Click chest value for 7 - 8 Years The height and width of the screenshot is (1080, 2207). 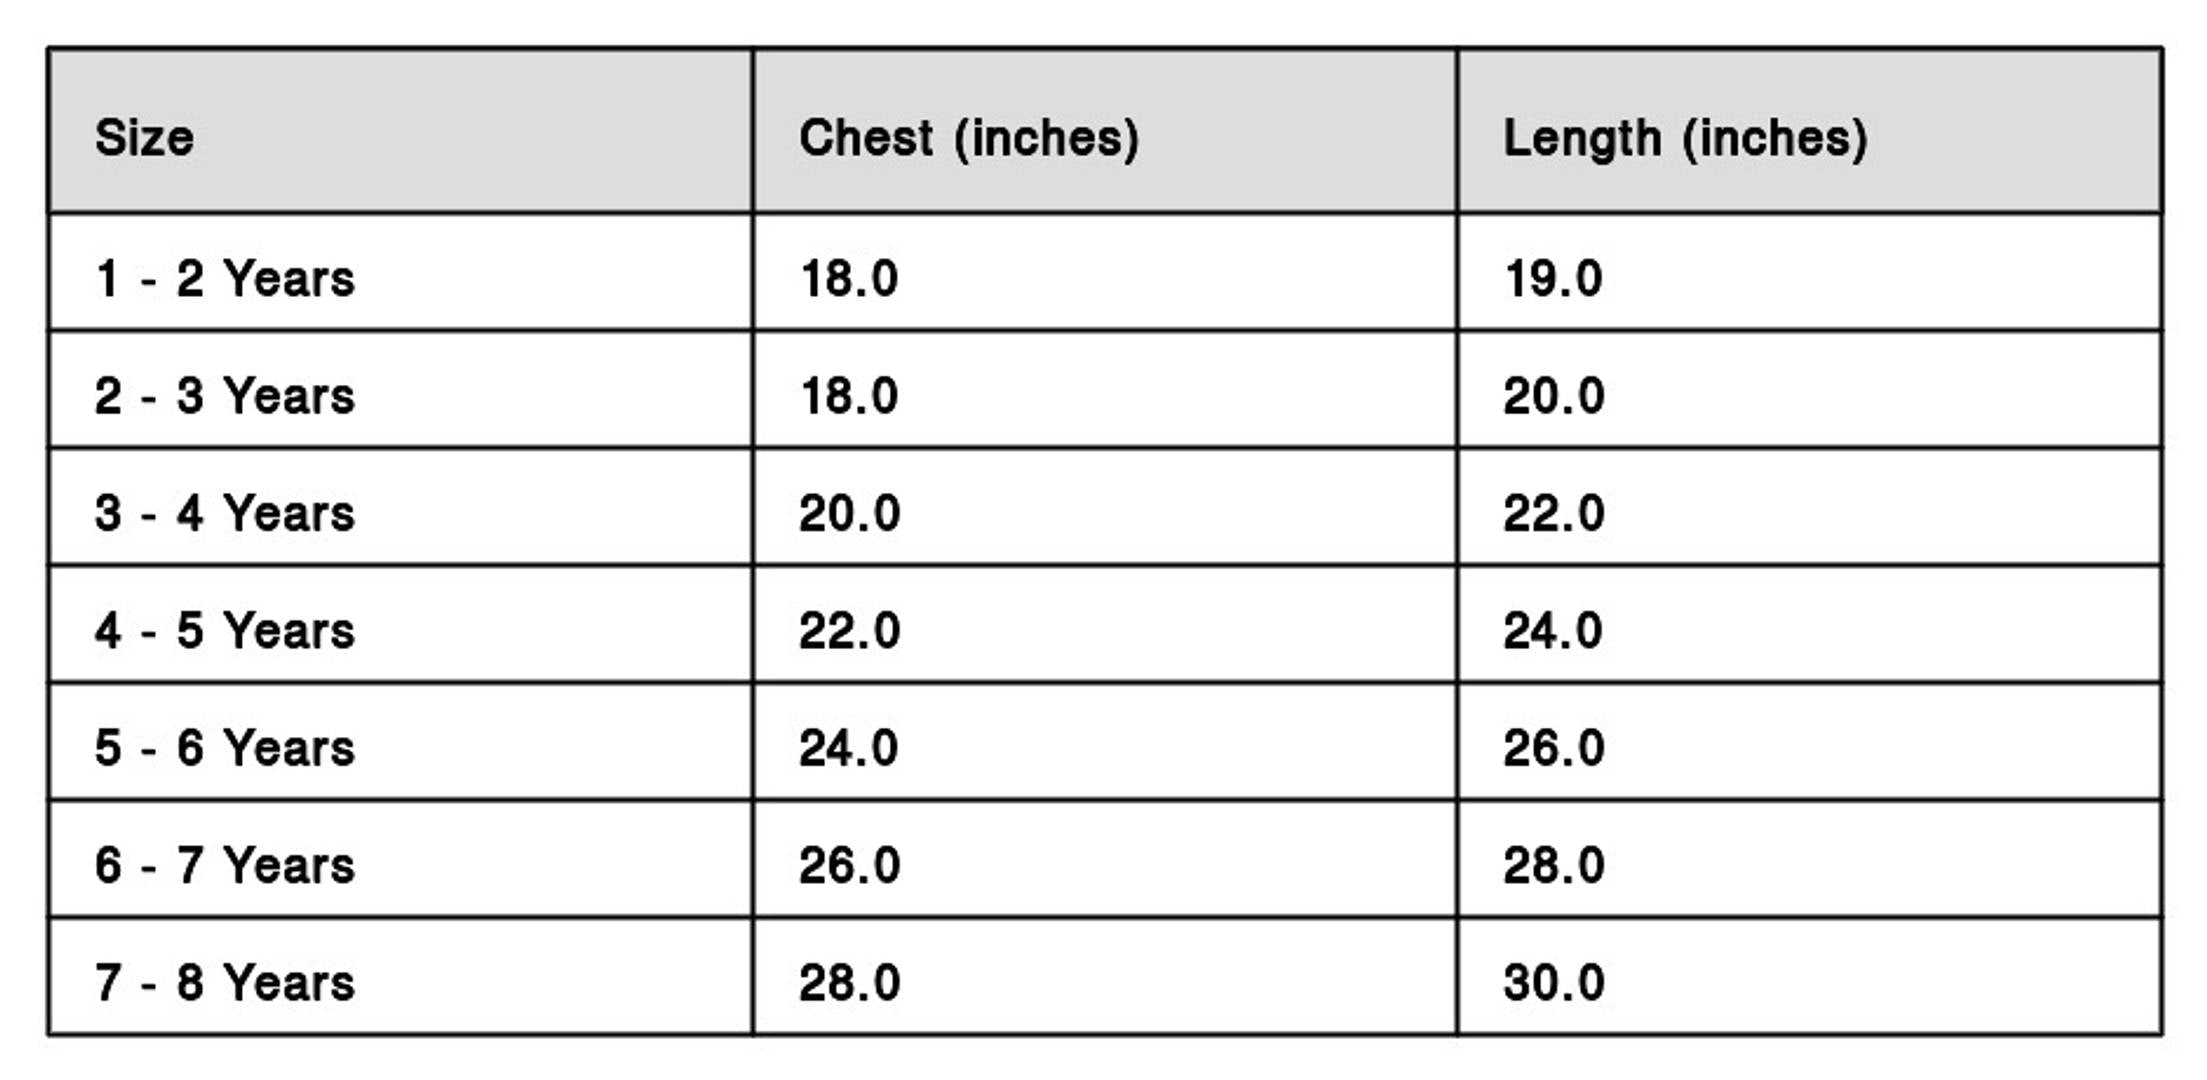pyautogui.click(x=849, y=982)
